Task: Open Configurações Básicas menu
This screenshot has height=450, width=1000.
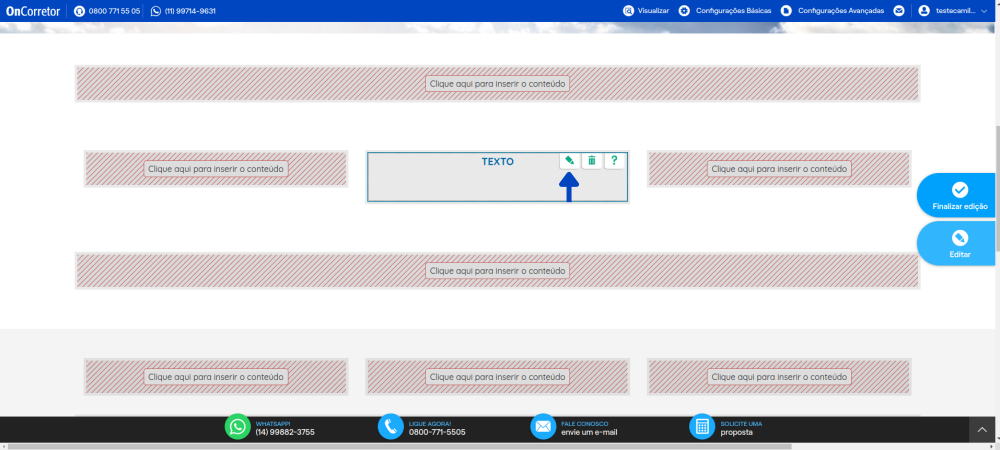Action: pyautogui.click(x=725, y=11)
